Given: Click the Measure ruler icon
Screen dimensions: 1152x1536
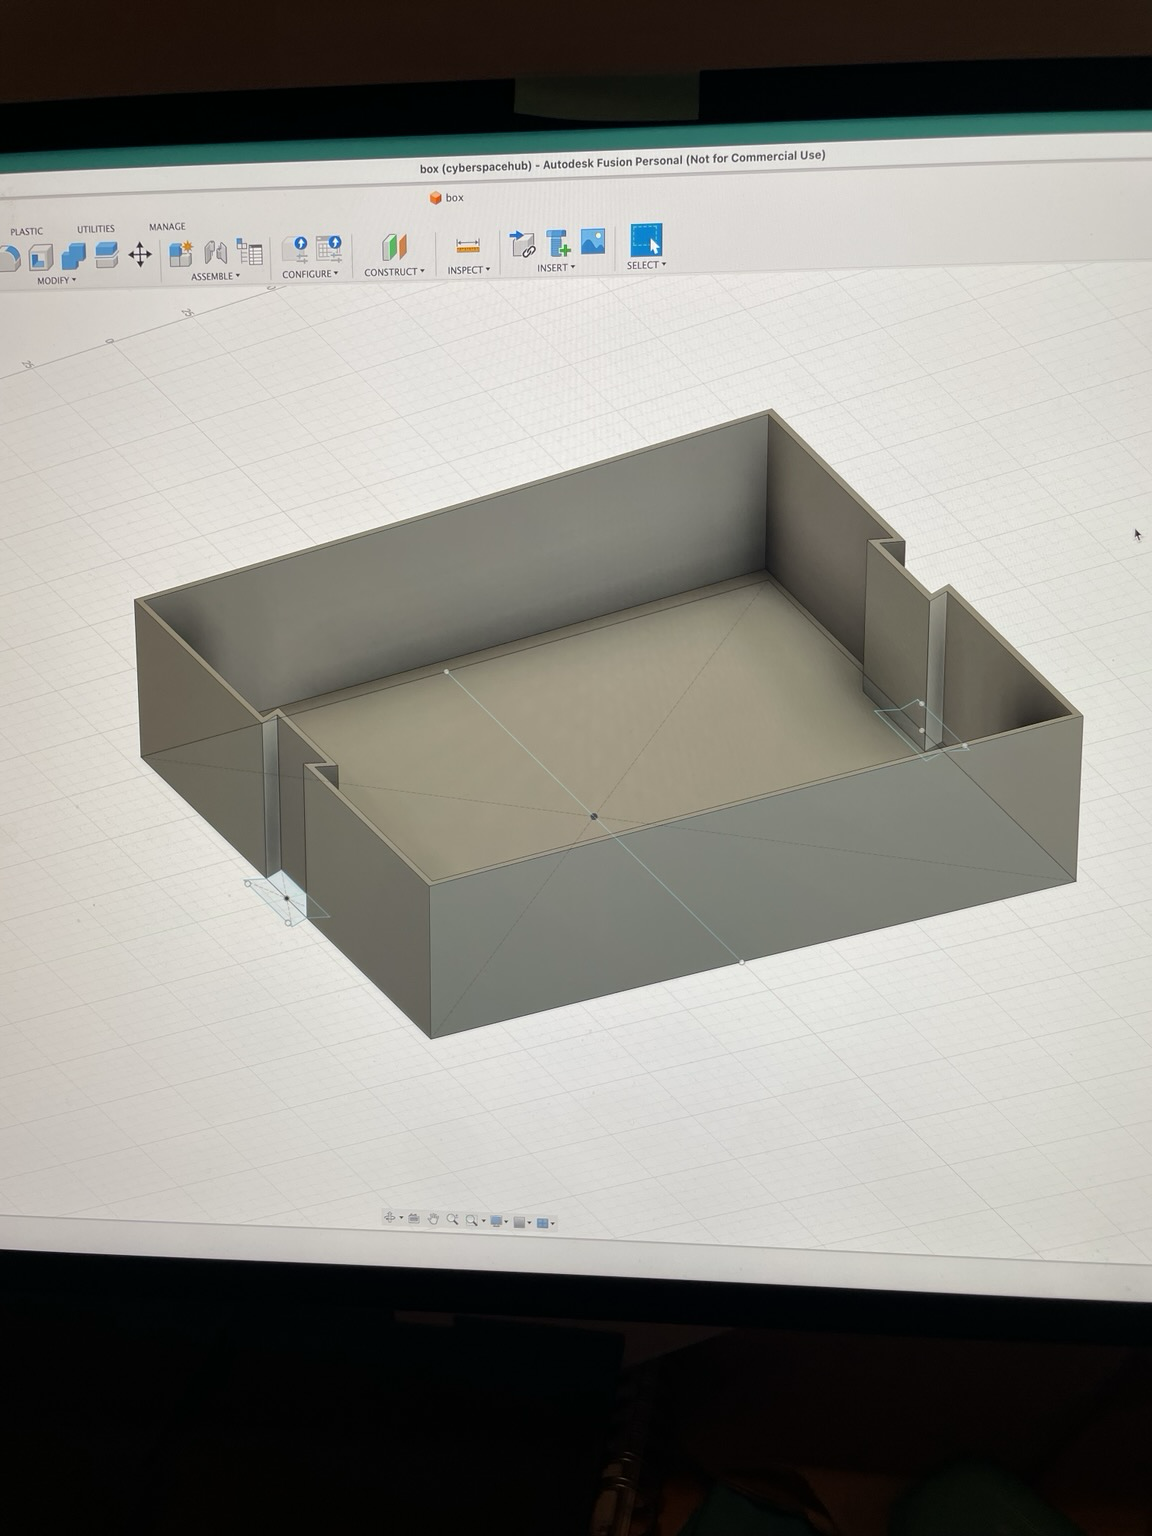Looking at the screenshot, I should 468,245.
